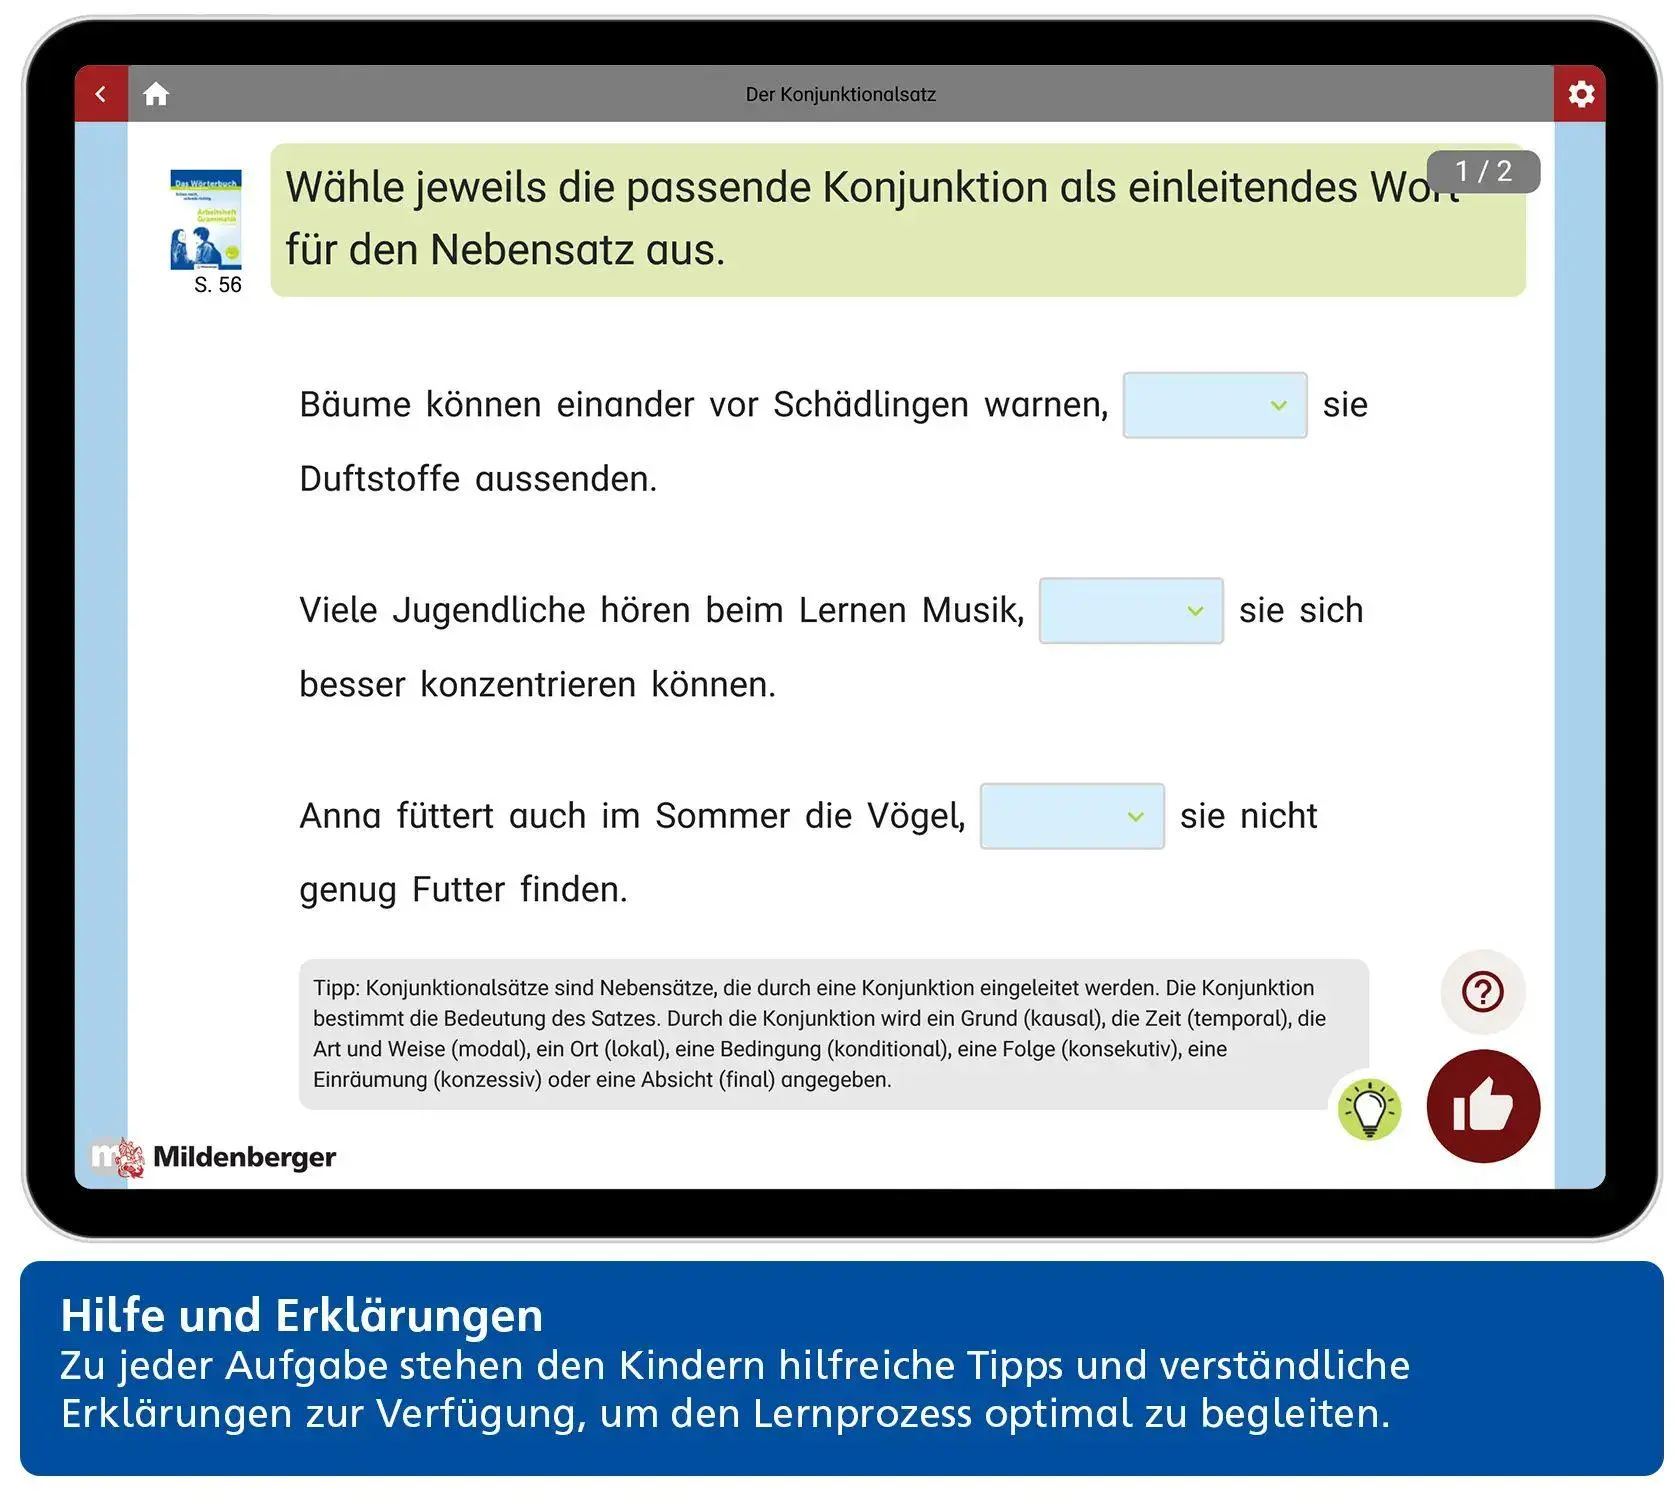Check answers with the thumbs-up button

pyautogui.click(x=1483, y=1106)
